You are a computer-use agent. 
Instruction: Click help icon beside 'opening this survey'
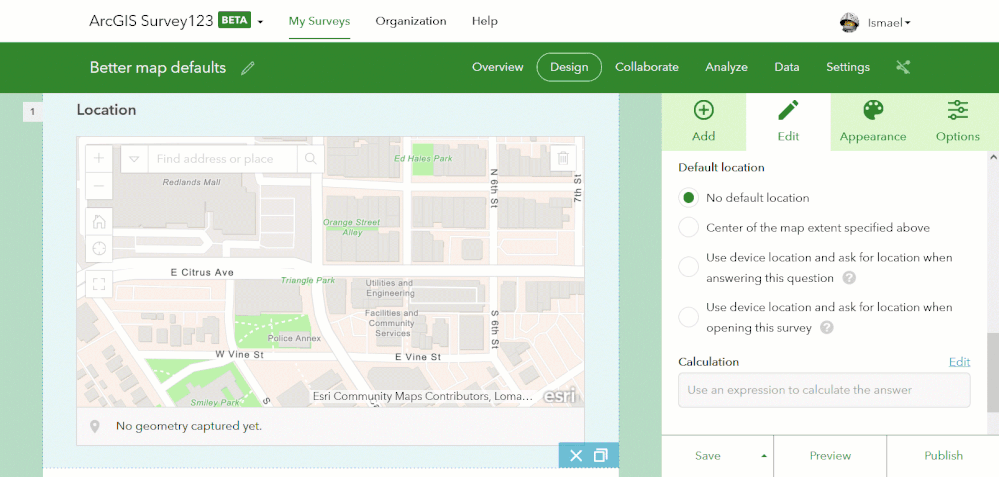[x=826, y=328]
